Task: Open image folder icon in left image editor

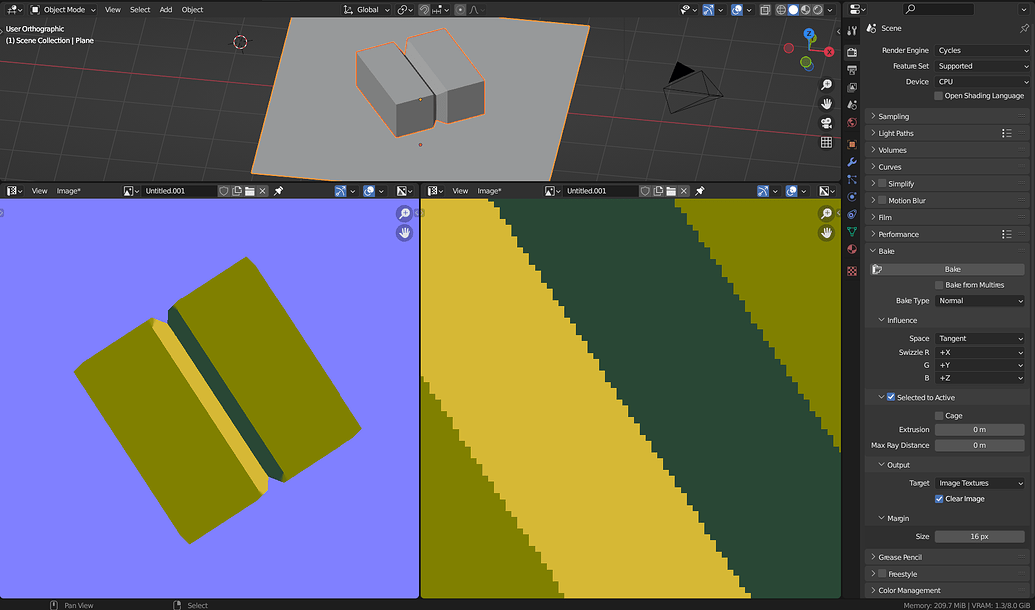Action: pyautogui.click(x=250, y=191)
